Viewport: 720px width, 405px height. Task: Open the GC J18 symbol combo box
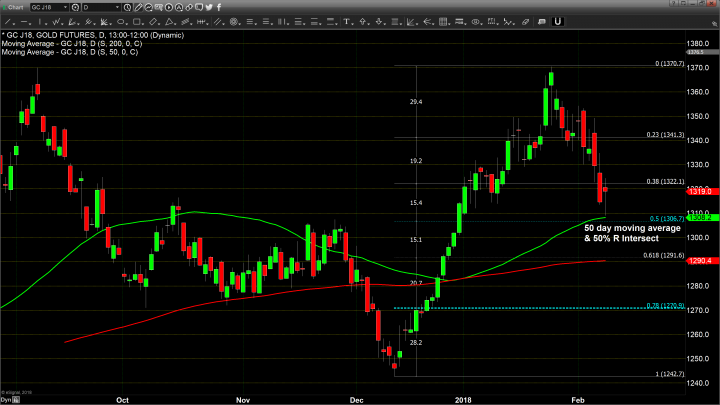[49, 7]
